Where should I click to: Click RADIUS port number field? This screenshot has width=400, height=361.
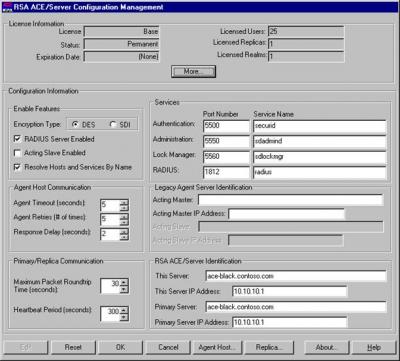tap(226, 172)
